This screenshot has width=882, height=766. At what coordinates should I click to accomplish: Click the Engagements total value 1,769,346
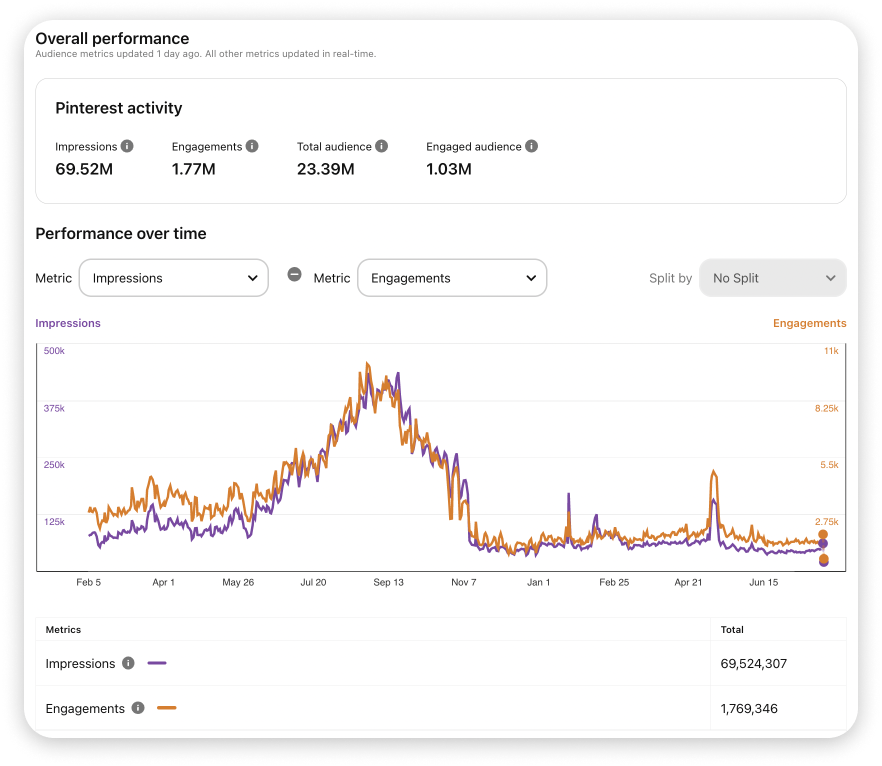tap(749, 709)
